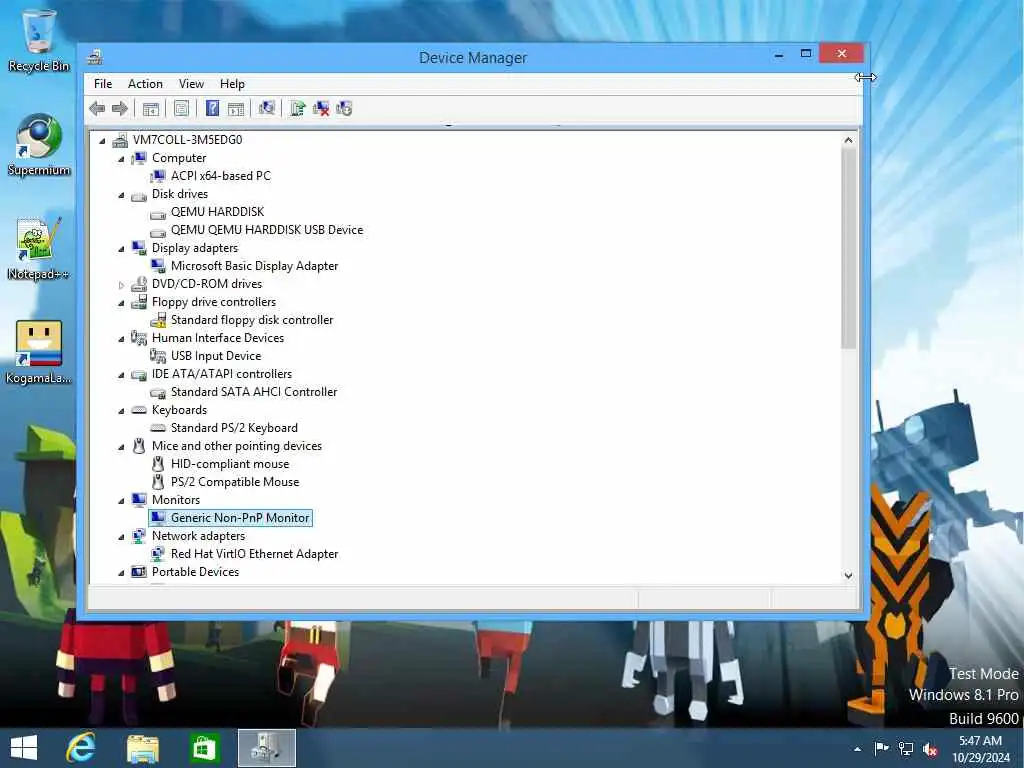Collapse the Disk drives category
This screenshot has width=1024, height=768.
coord(121,195)
